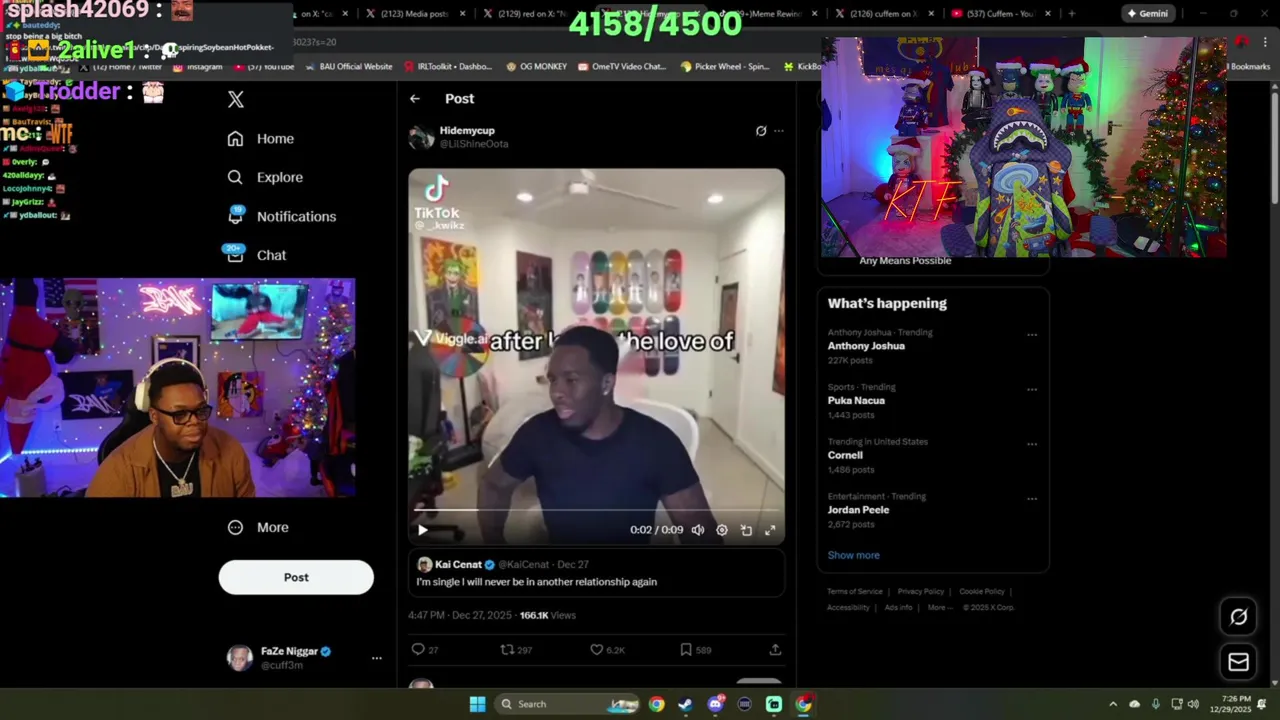This screenshot has width=1280, height=720.
Task: Bookmark the post with 589 saves
Action: pyautogui.click(x=695, y=650)
